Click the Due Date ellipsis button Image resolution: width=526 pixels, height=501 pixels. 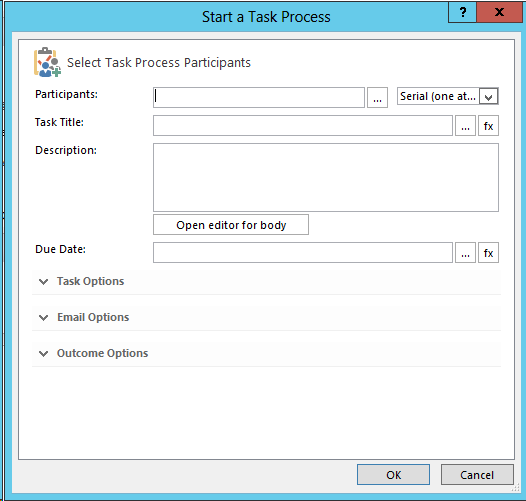coord(465,253)
